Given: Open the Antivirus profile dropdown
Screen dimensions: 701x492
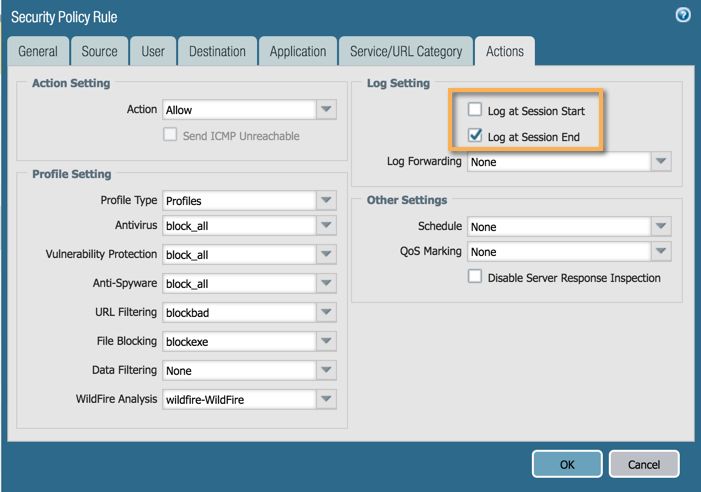Looking at the screenshot, I should click(327, 226).
